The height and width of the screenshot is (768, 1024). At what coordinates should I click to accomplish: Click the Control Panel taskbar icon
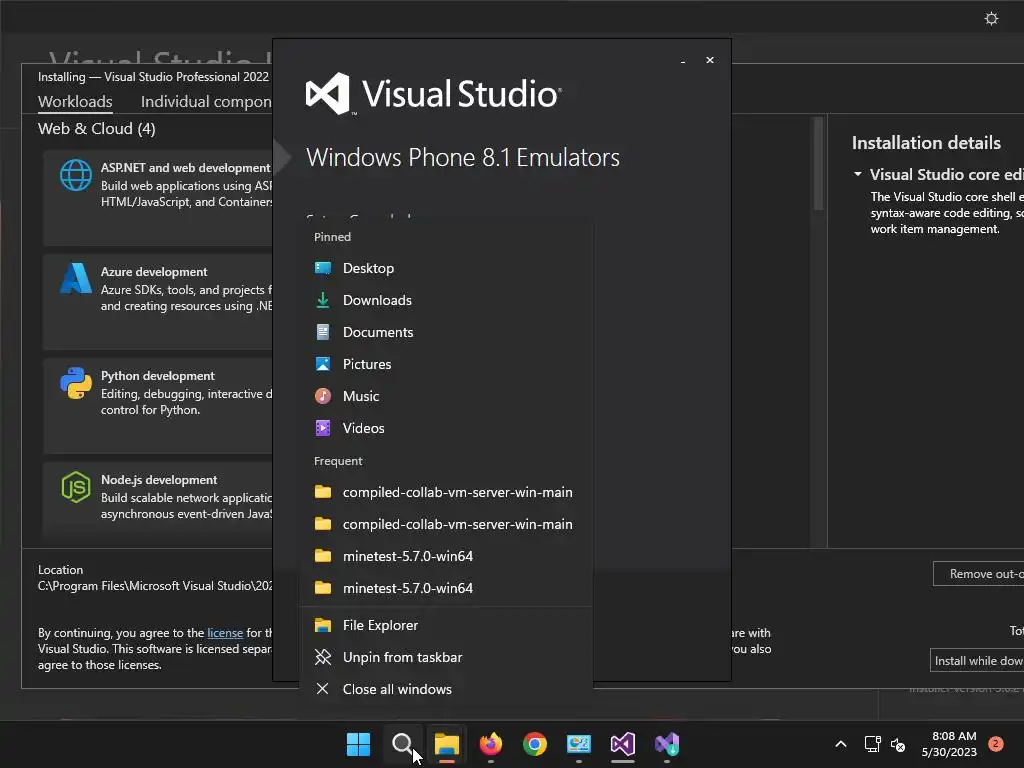[579, 744]
